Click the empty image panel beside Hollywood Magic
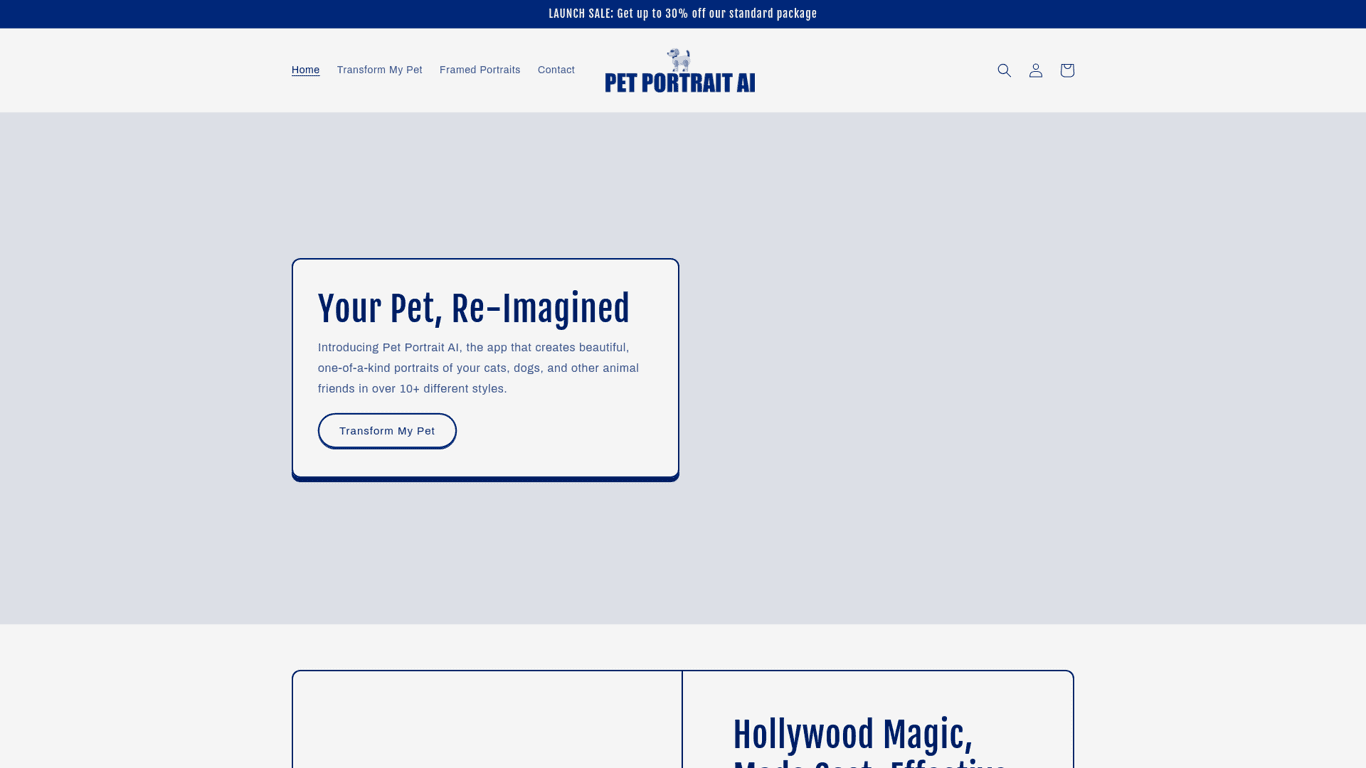This screenshot has height=768, width=1366. coord(487,720)
